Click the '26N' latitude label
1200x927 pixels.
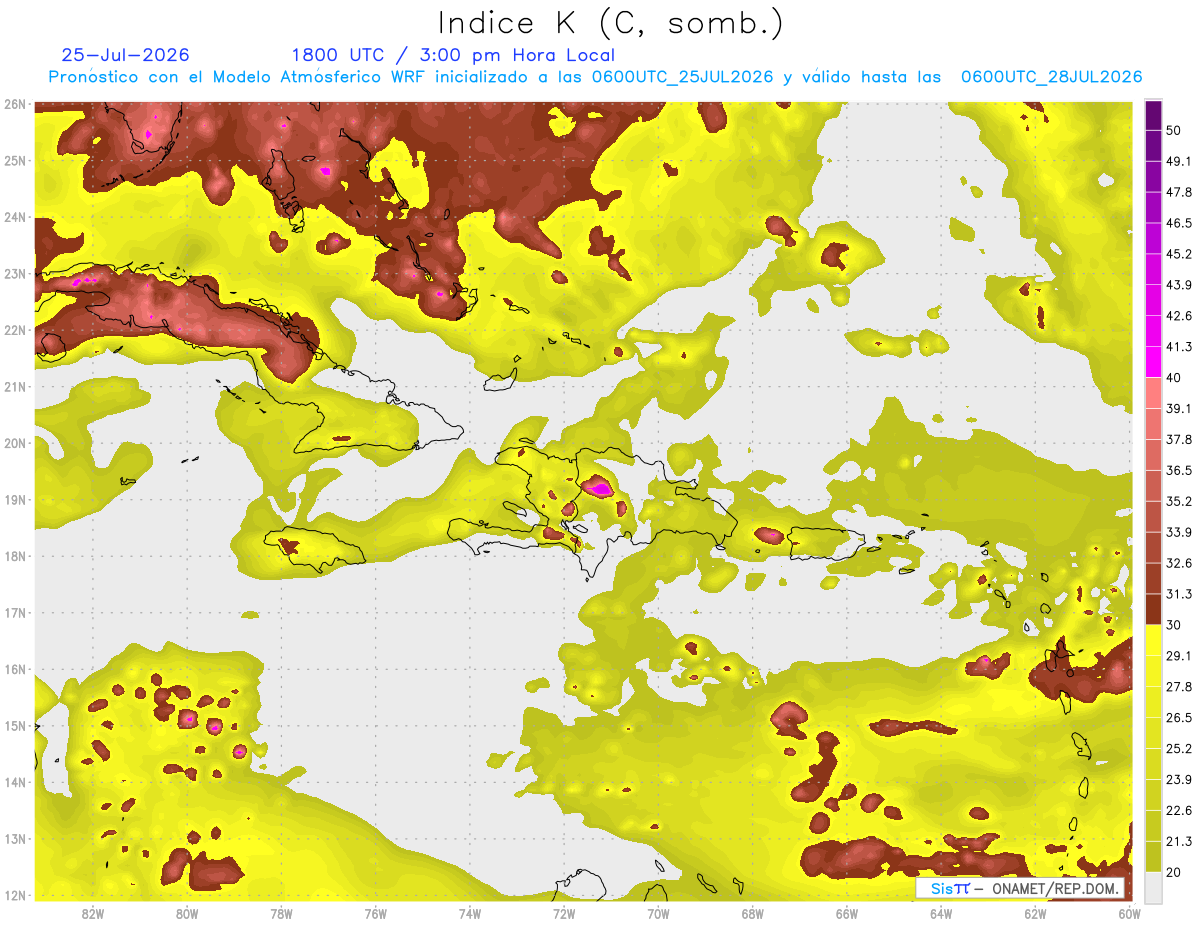click(x=15, y=104)
